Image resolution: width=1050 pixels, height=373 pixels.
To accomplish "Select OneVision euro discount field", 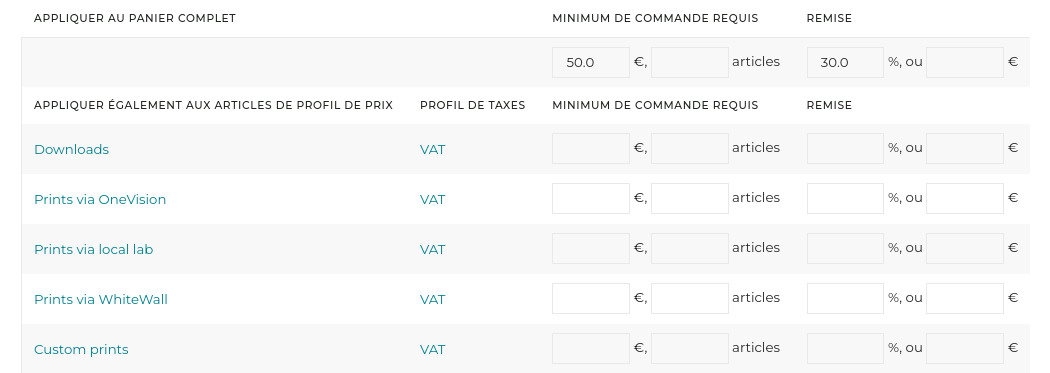I will click(964, 198).
